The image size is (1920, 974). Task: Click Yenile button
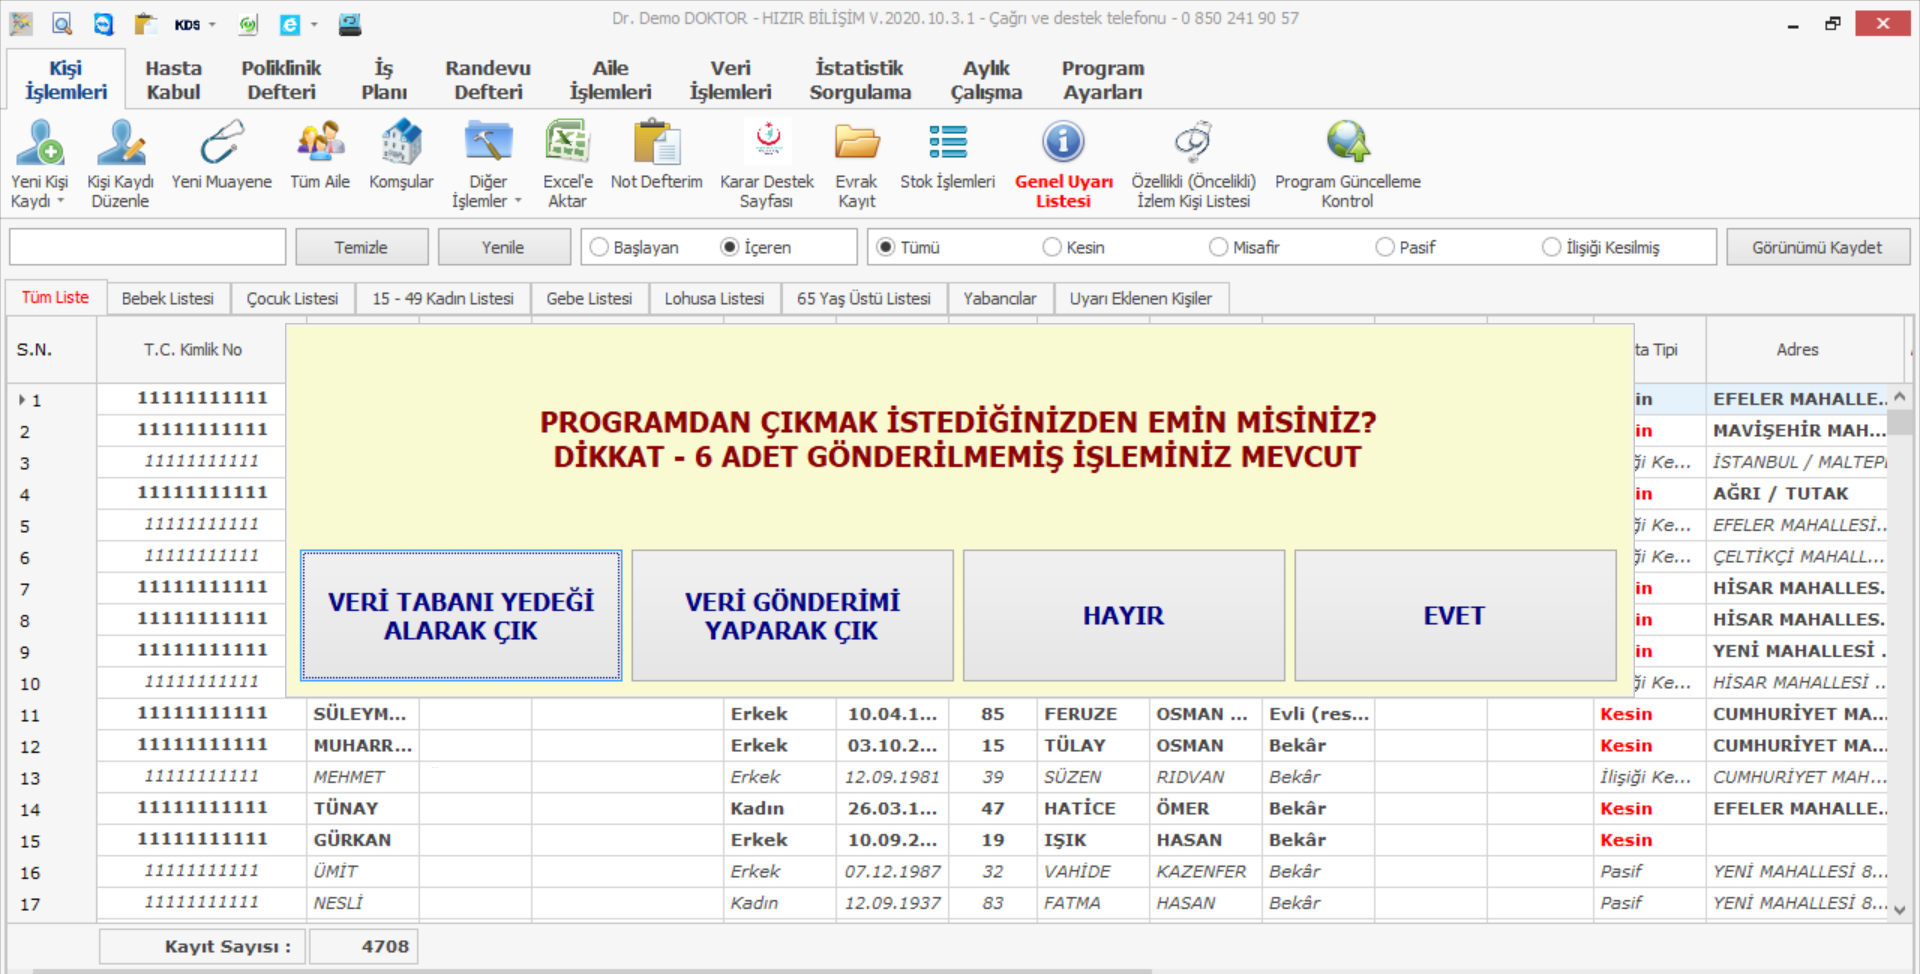pos(503,247)
